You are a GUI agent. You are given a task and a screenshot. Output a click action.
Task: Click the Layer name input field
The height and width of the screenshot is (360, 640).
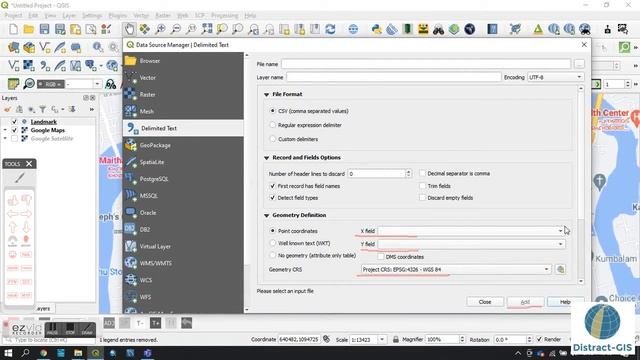(x=393, y=77)
